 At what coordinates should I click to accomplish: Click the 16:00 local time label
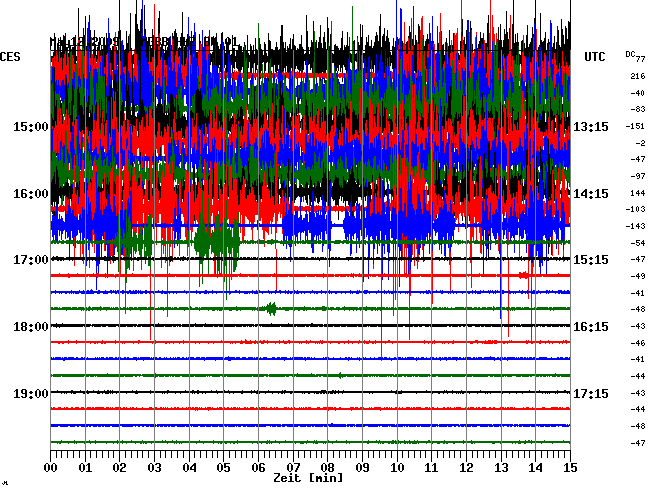click(x=31, y=194)
